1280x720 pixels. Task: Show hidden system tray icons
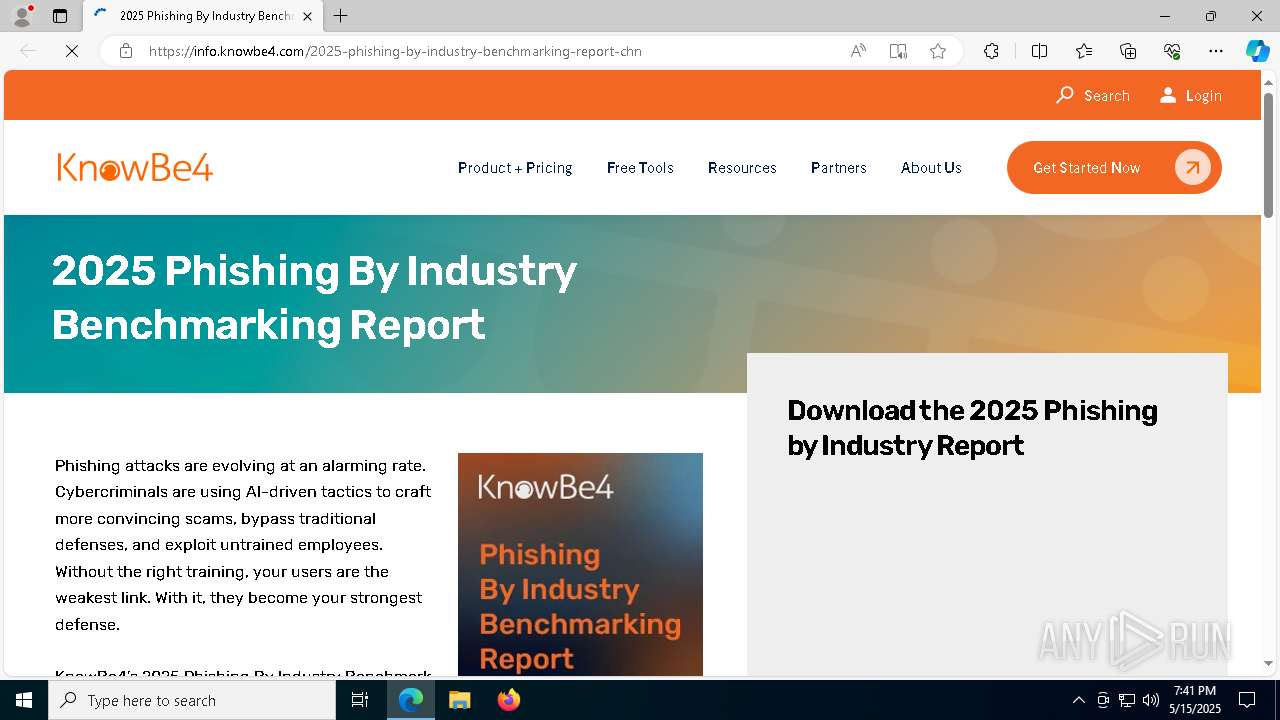[x=1078, y=700]
